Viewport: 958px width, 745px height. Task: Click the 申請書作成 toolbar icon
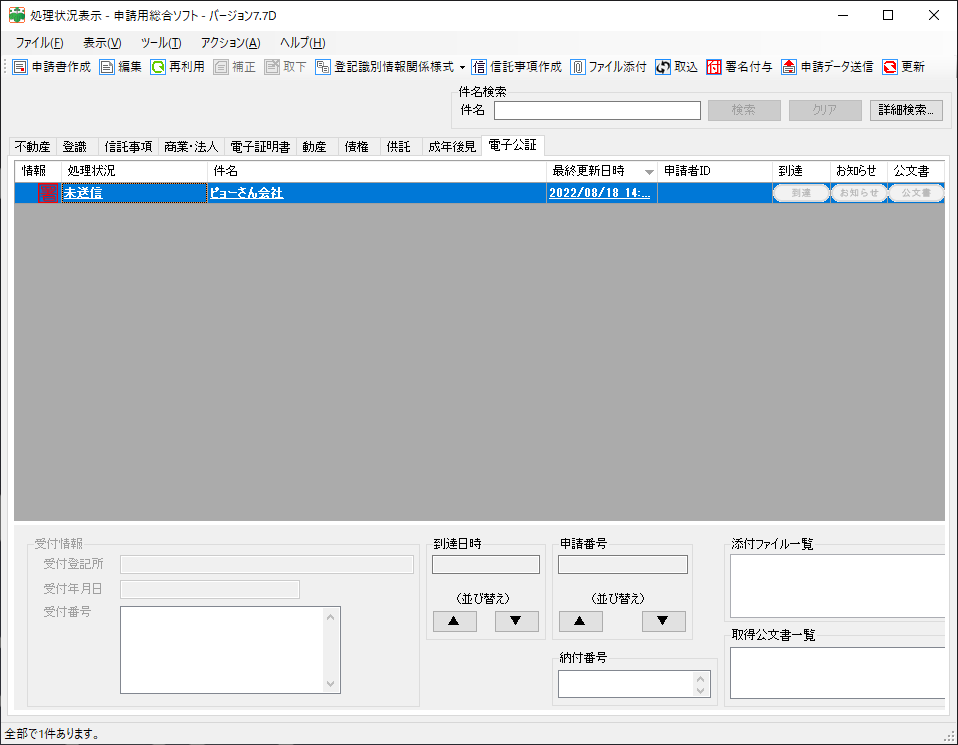[x=20, y=67]
